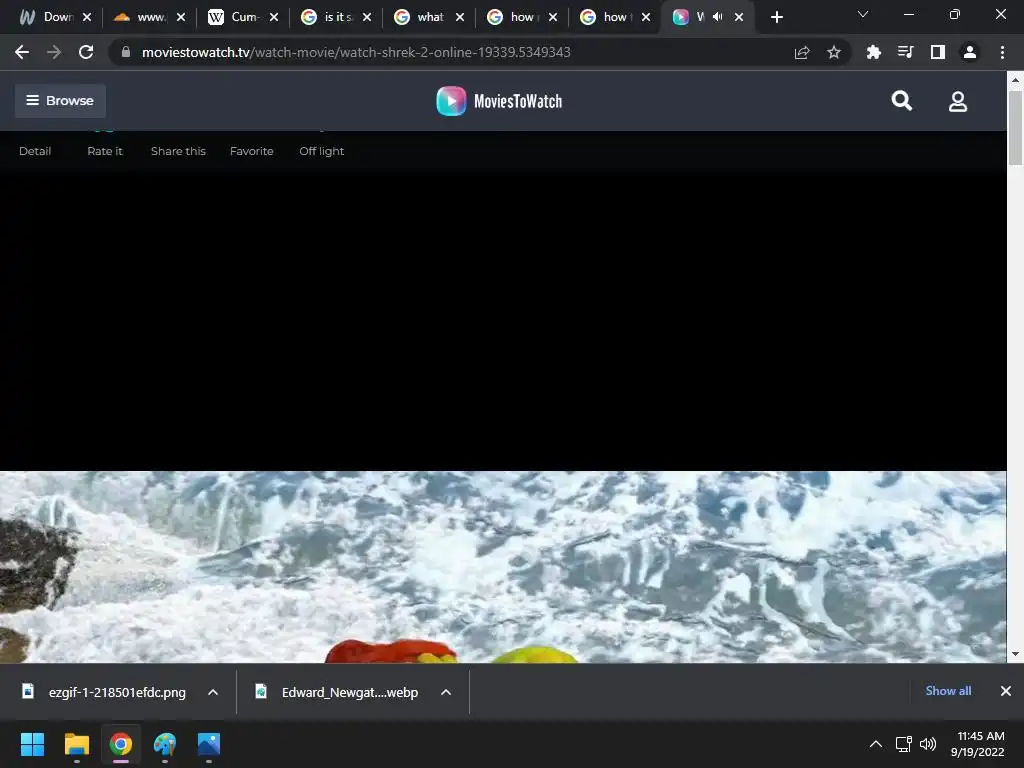Open the Extensions puzzle icon
Image resolution: width=1024 pixels, height=768 pixels.
point(873,52)
